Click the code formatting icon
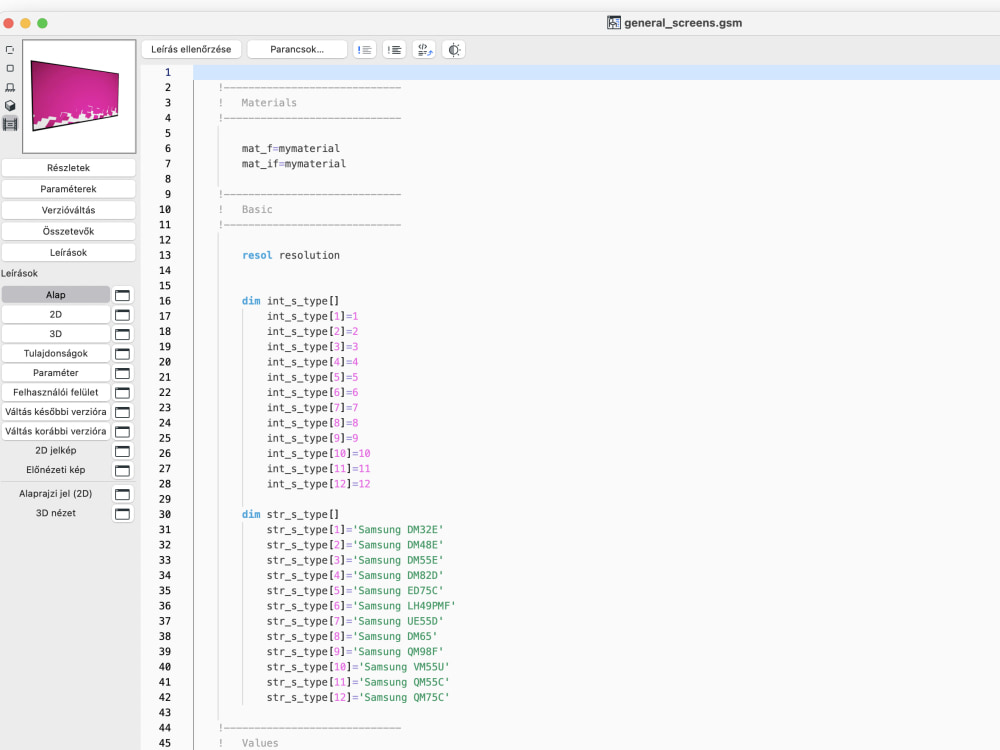This screenshot has height=750, width=1000. point(424,50)
